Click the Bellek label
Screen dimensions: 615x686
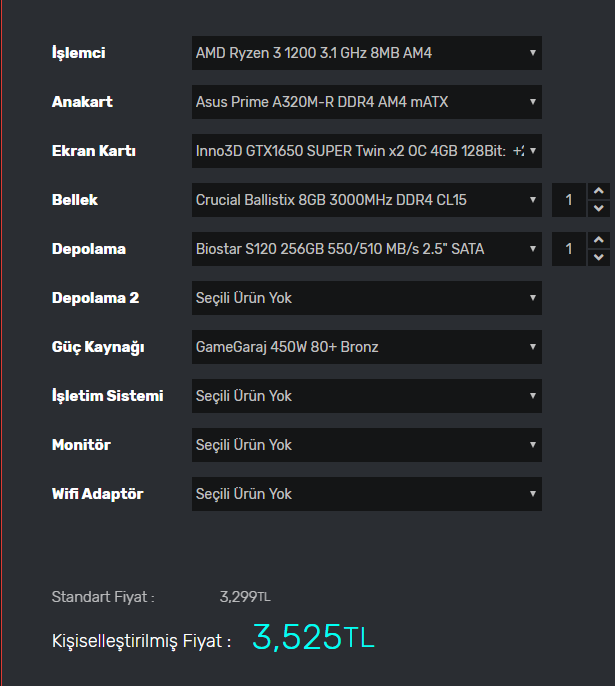pyautogui.click(x=75, y=200)
